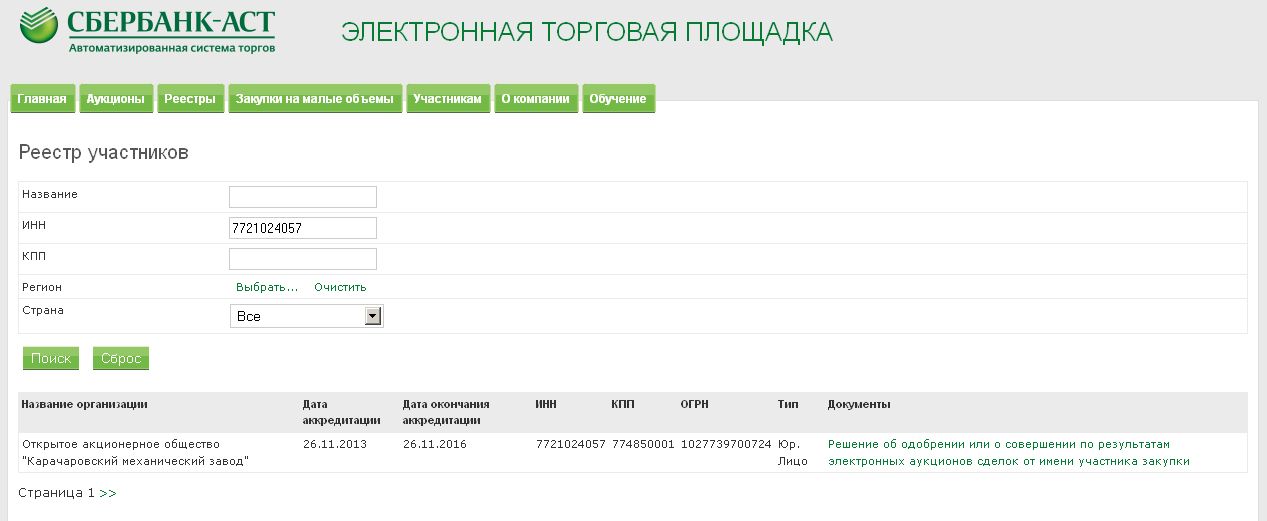The height and width of the screenshot is (521, 1267).
Task: Focus the Название input field
Action: click(303, 197)
